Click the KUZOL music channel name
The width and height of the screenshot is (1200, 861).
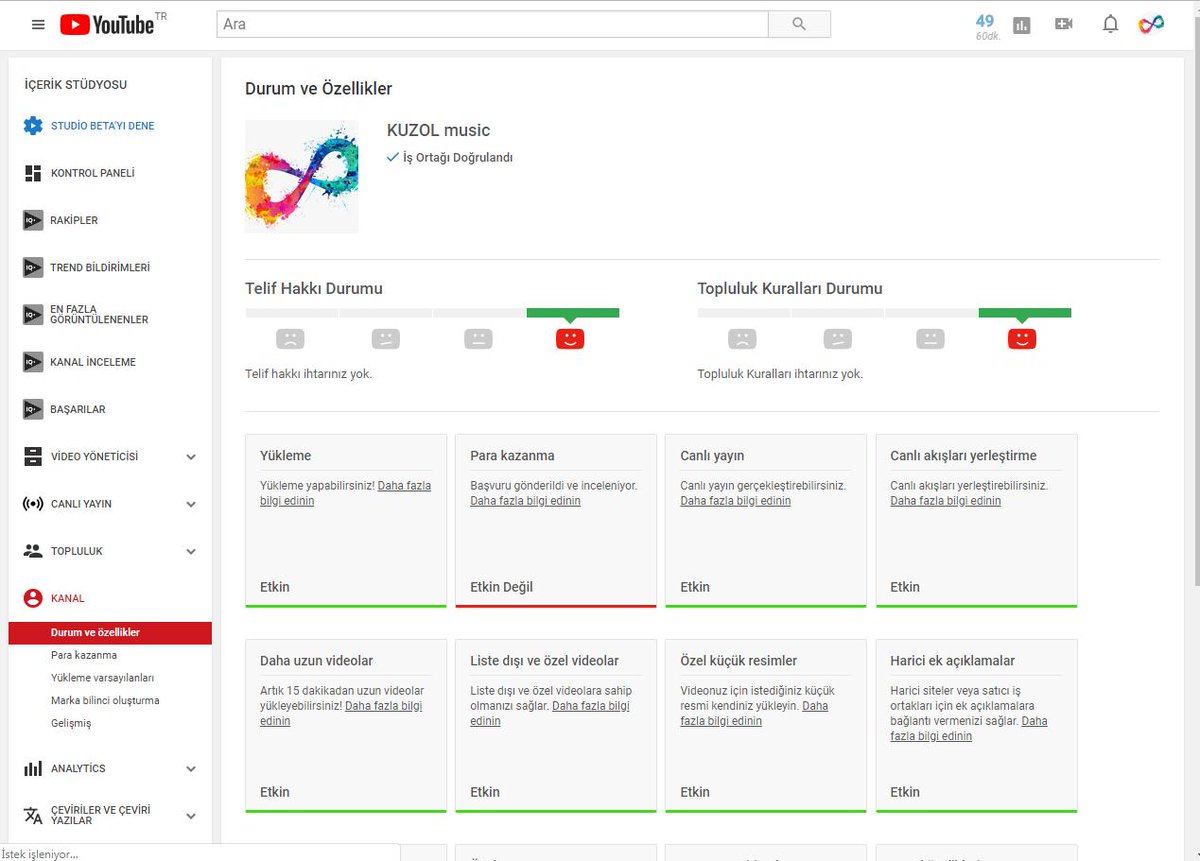point(438,130)
